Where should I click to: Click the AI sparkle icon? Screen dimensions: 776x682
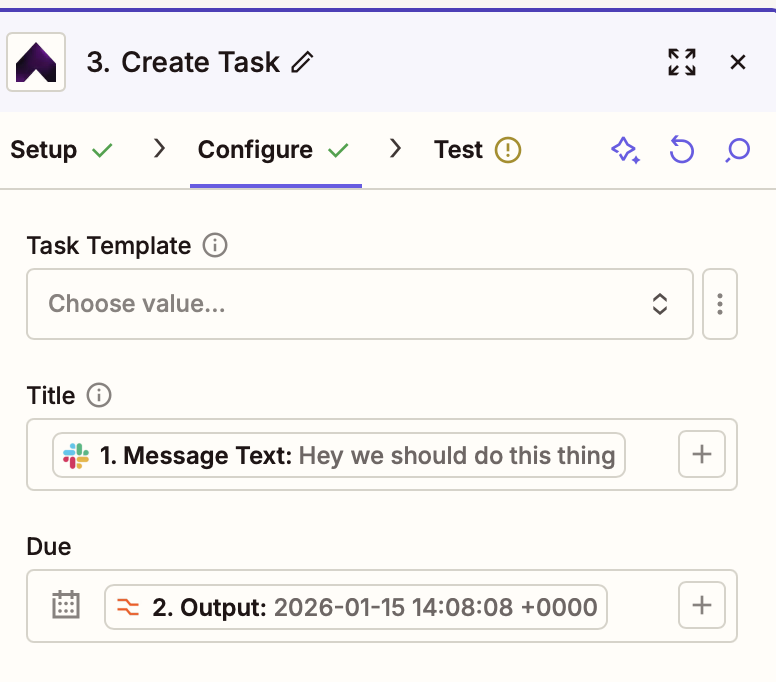(625, 150)
